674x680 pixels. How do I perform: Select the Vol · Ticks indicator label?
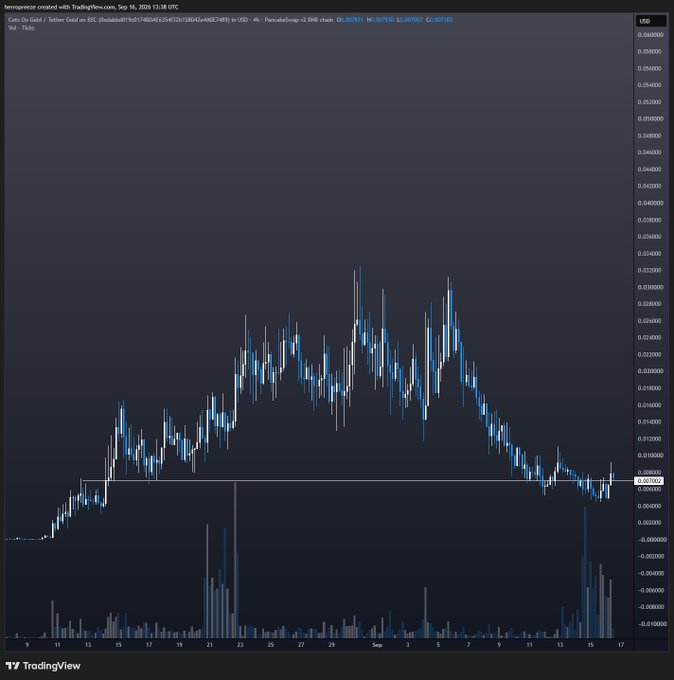21,28
